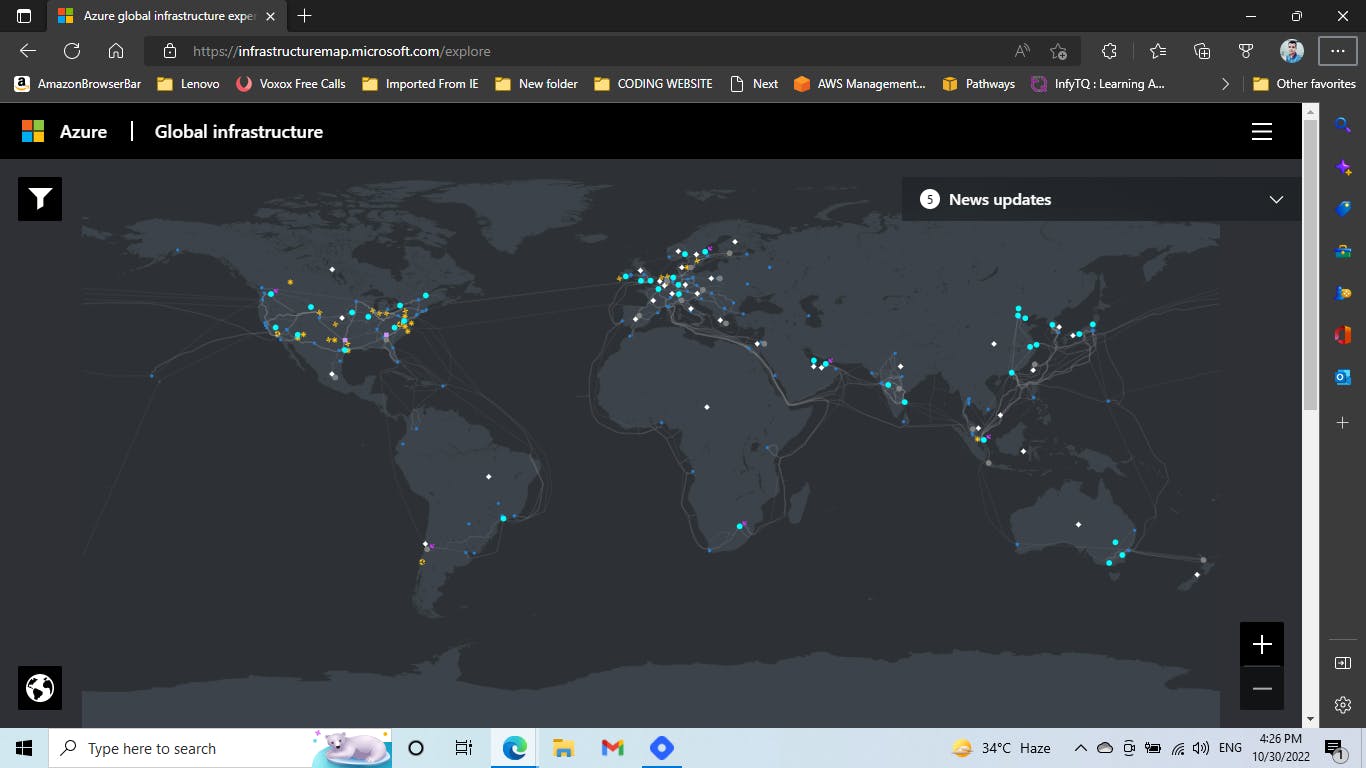The image size is (1366, 768).
Task: Open Tools briefcase icon in sidebar
Action: click(x=1343, y=251)
